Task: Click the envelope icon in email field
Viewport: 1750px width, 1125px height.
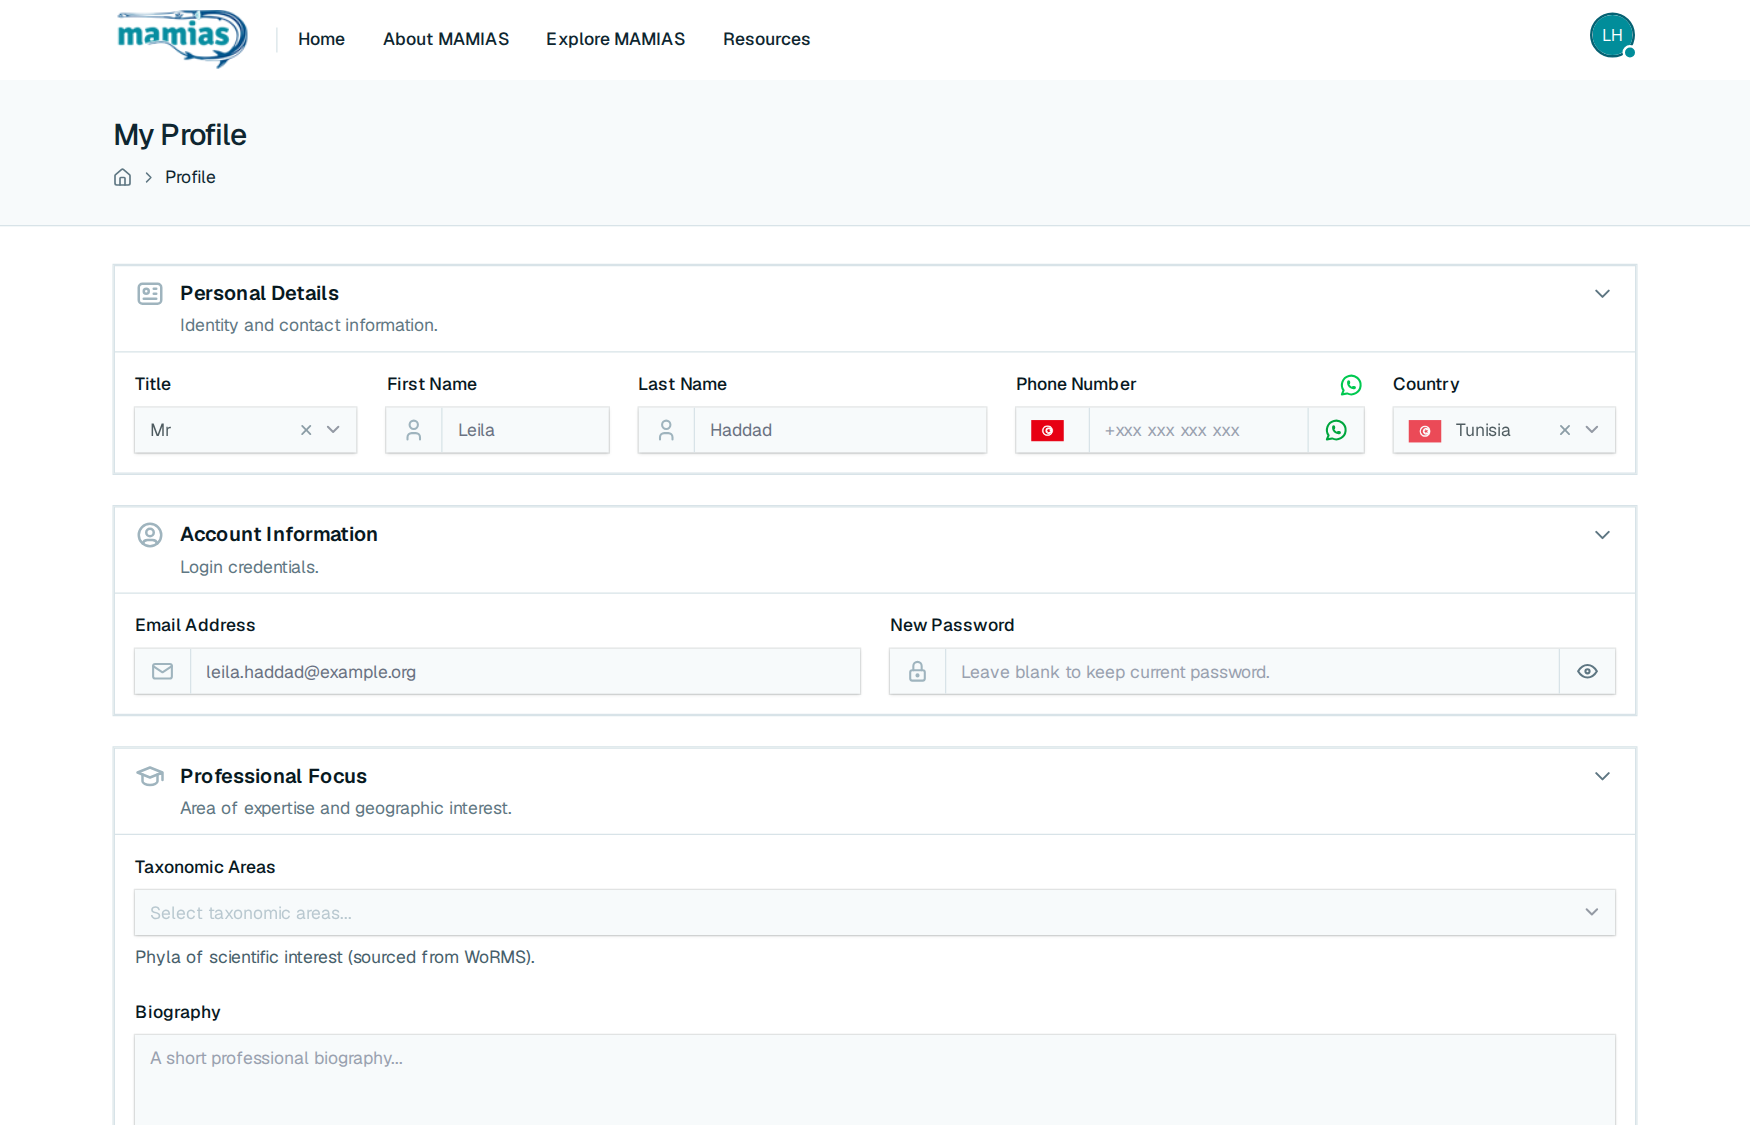Action: [163, 672]
